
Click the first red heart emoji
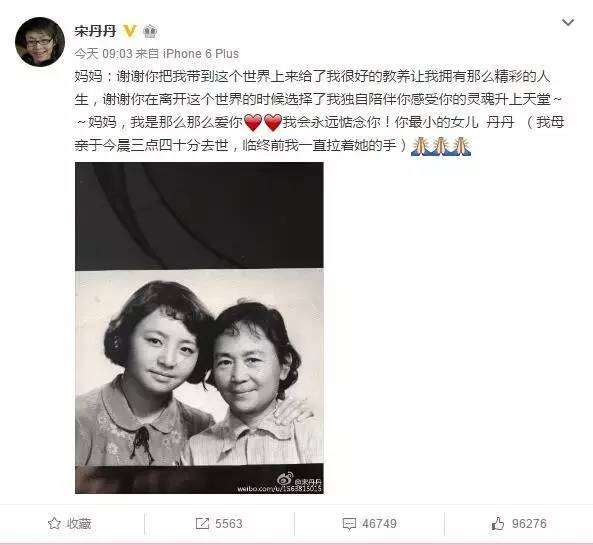click(x=253, y=123)
